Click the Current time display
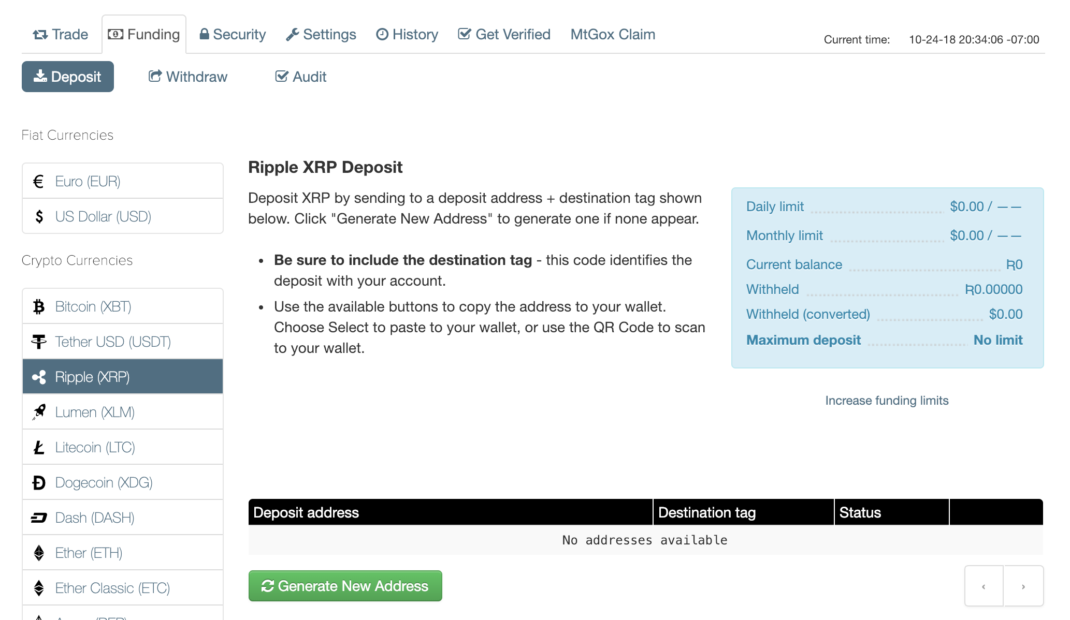 click(x=931, y=40)
